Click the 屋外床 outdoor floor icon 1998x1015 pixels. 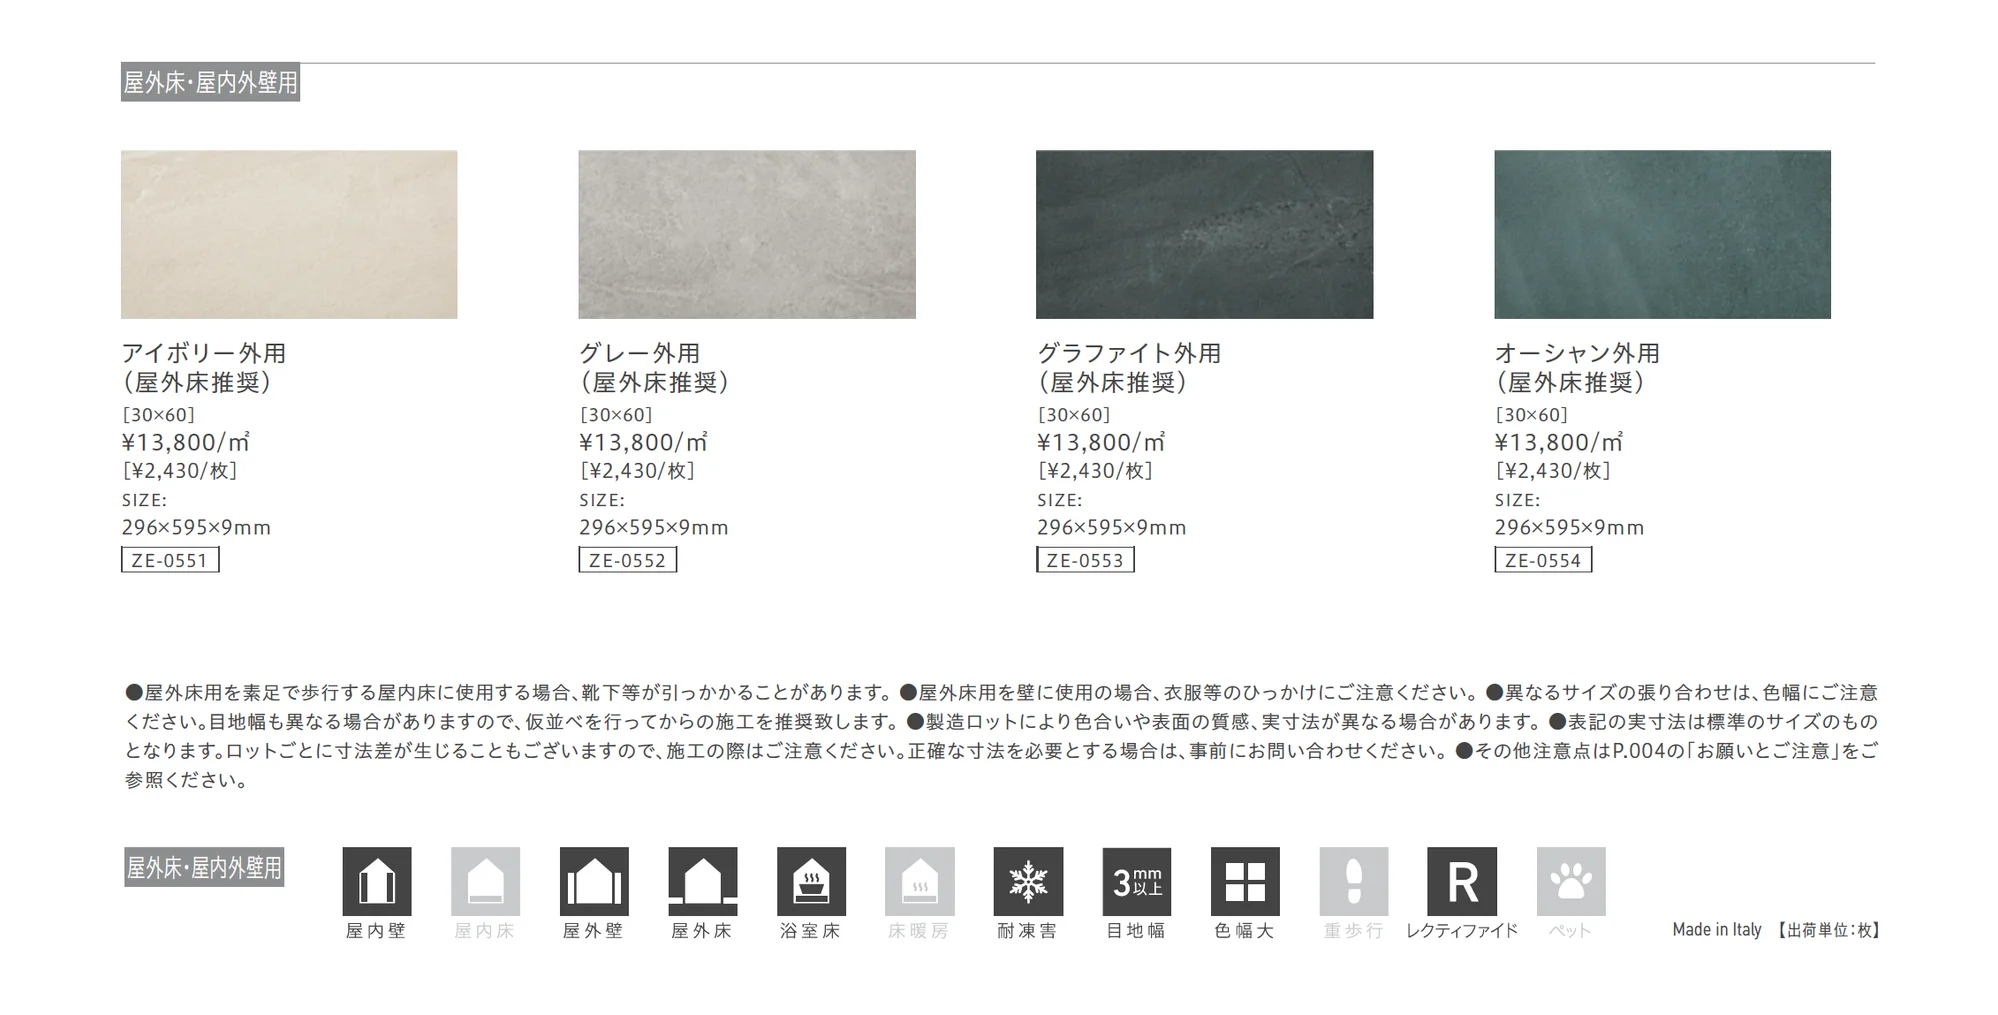(x=703, y=881)
